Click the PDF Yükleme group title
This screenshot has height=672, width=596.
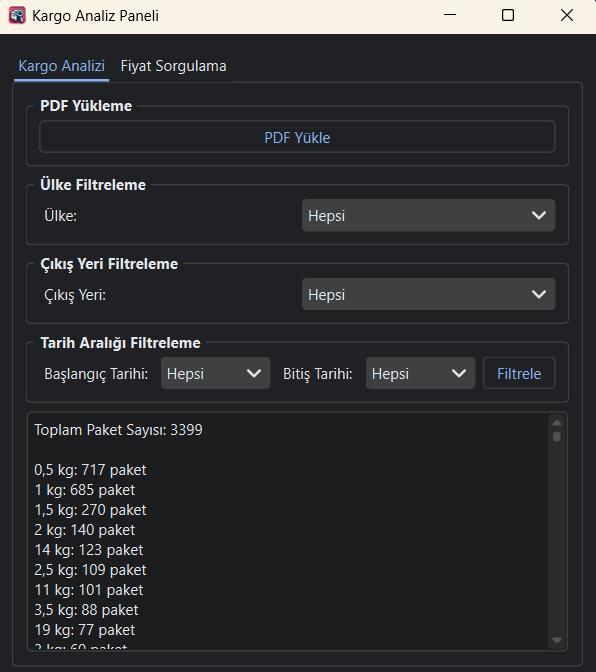(86, 106)
